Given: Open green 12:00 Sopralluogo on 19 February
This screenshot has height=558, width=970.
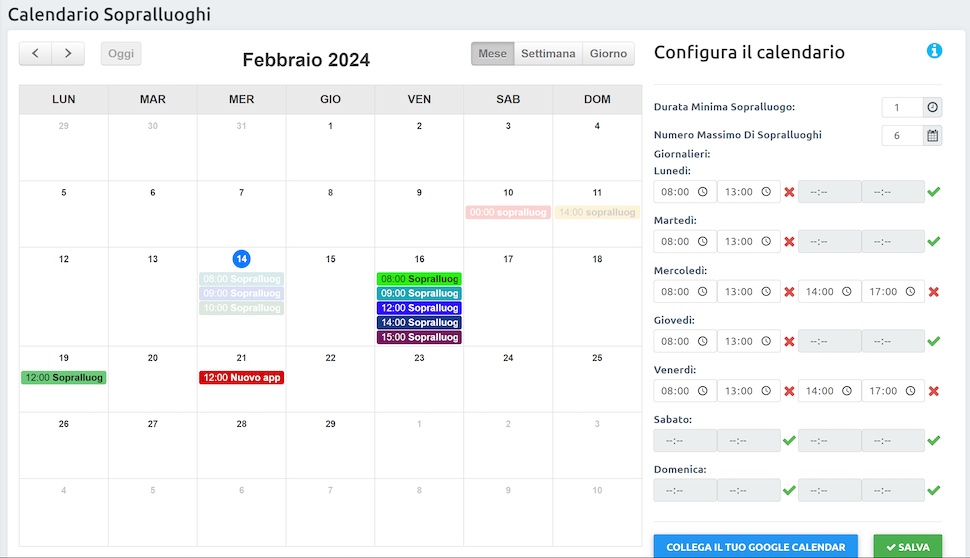Looking at the screenshot, I should 64,377.
